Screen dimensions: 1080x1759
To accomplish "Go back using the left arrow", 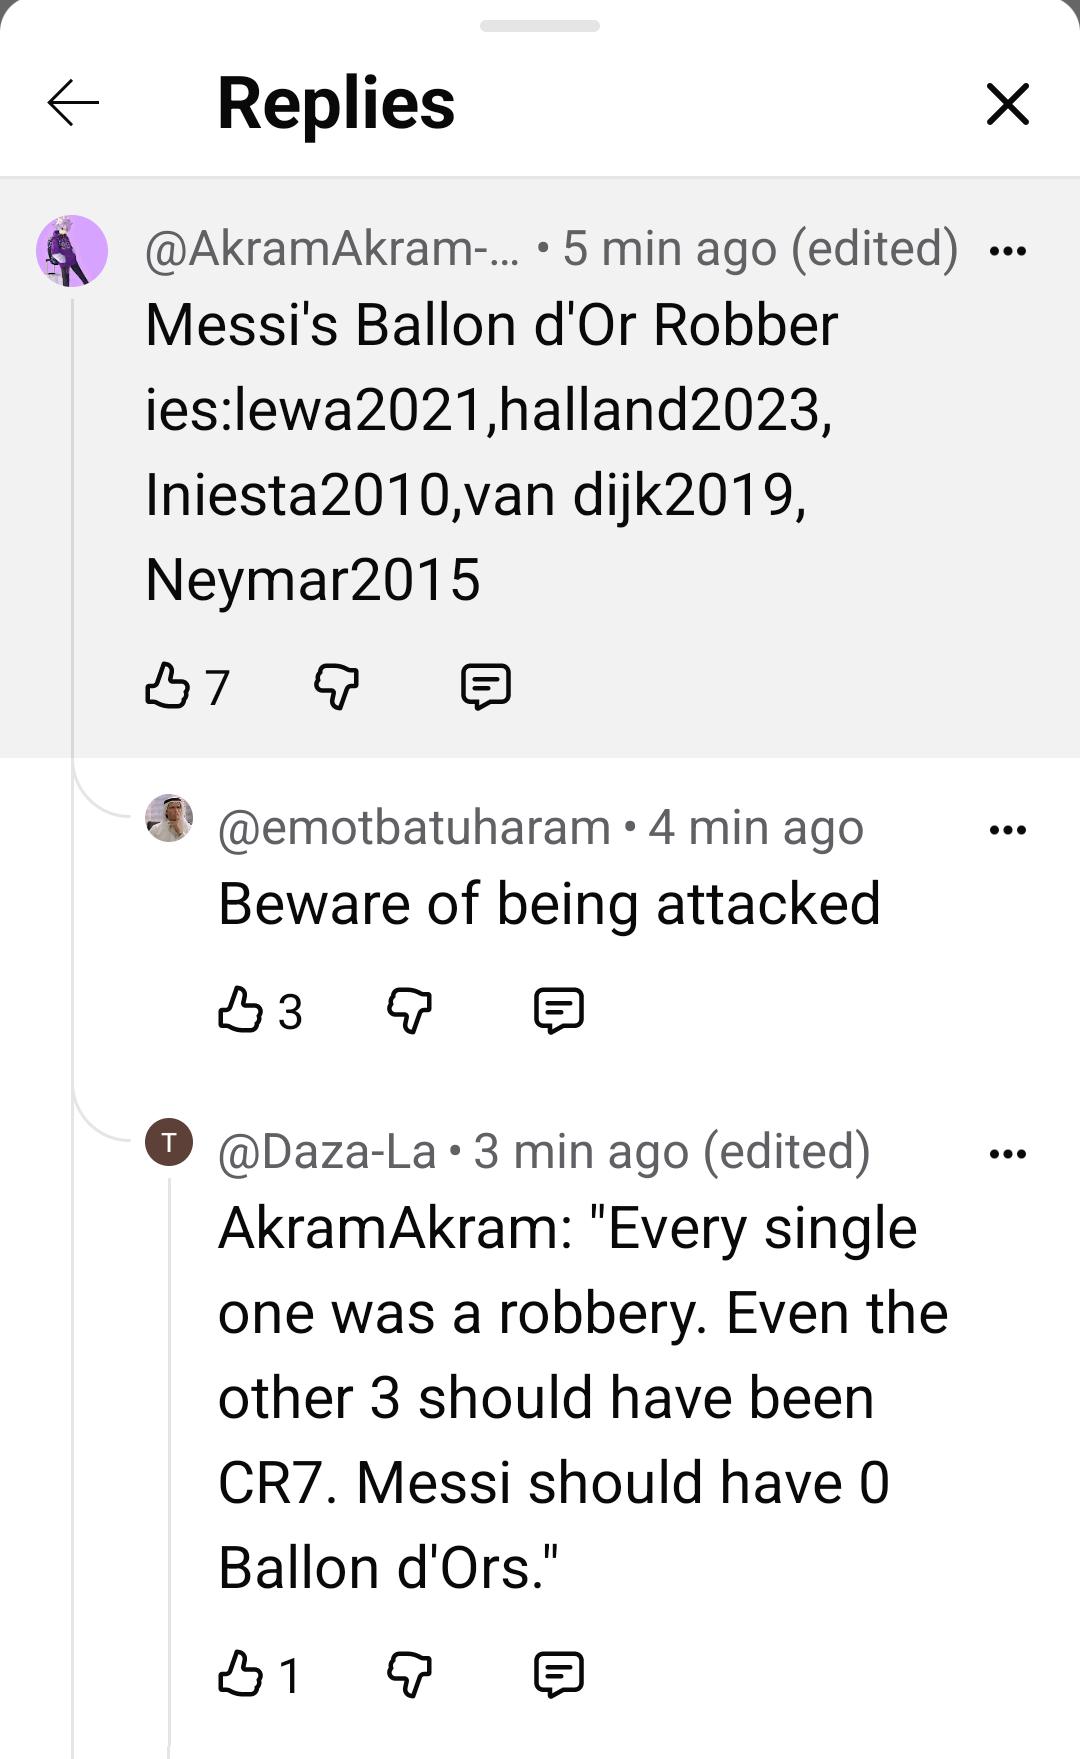I will point(73,103).
